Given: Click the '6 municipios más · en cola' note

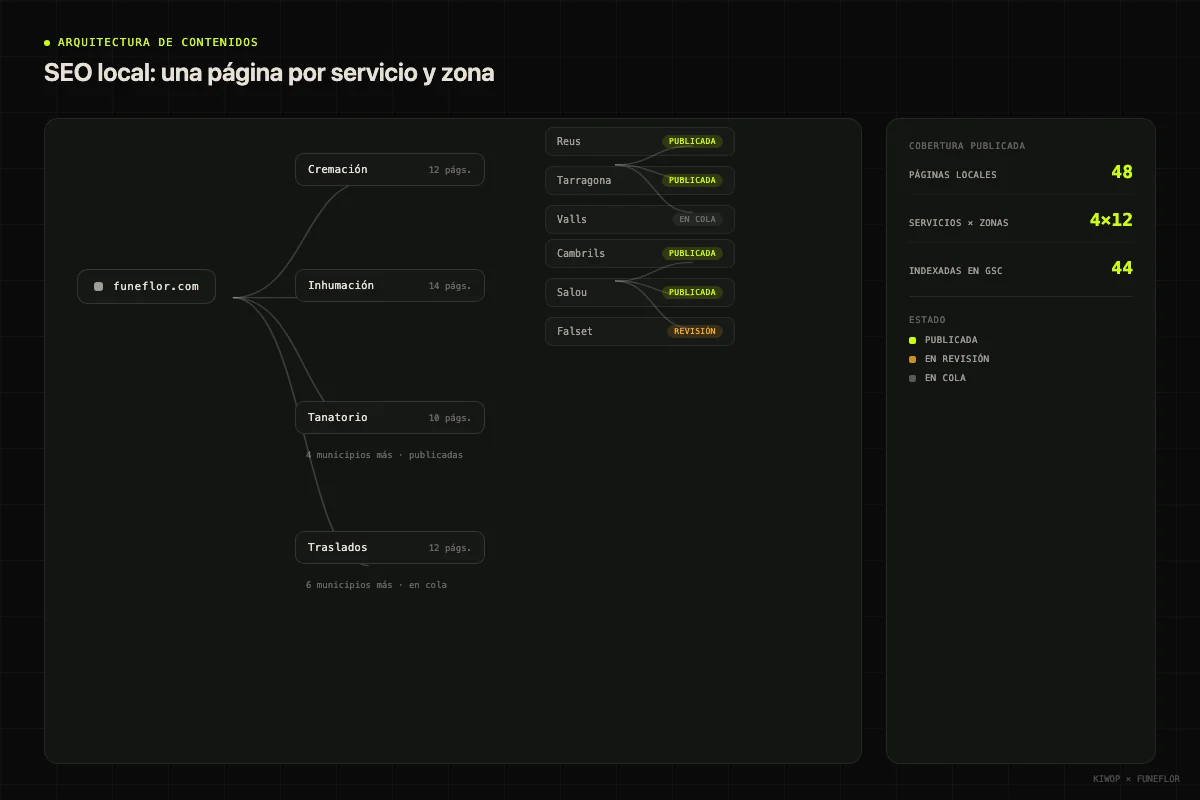Looking at the screenshot, I should pyautogui.click(x=376, y=585).
